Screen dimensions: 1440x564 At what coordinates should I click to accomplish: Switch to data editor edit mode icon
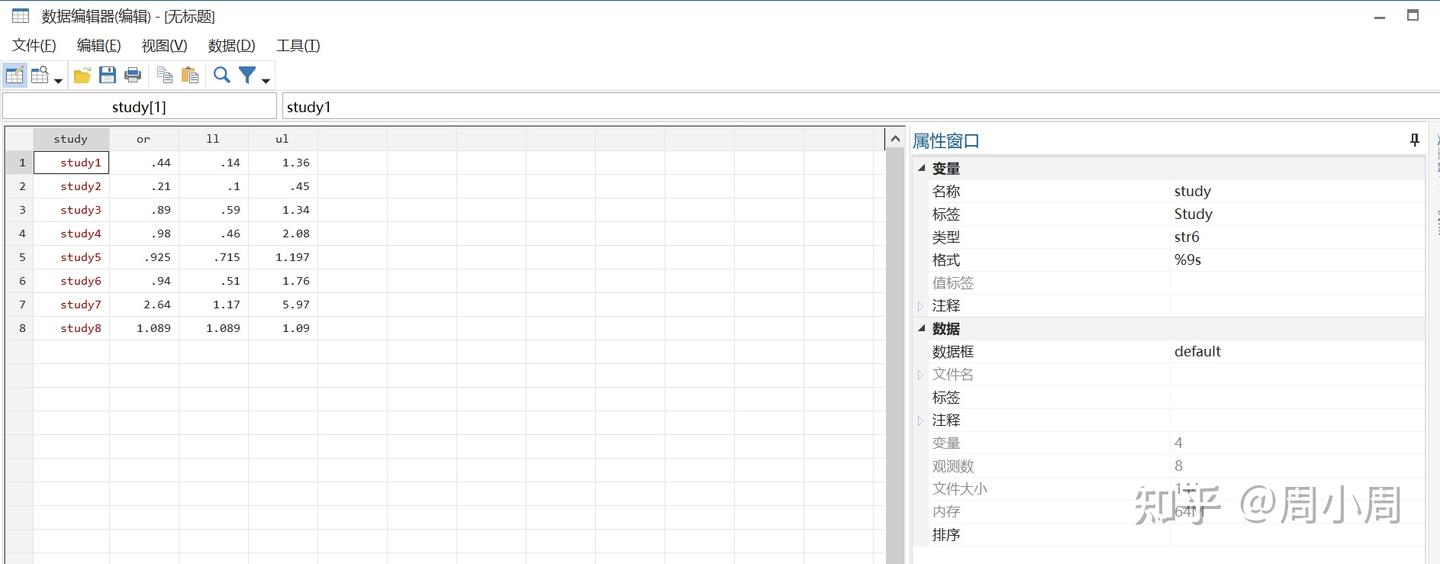[x=15, y=75]
